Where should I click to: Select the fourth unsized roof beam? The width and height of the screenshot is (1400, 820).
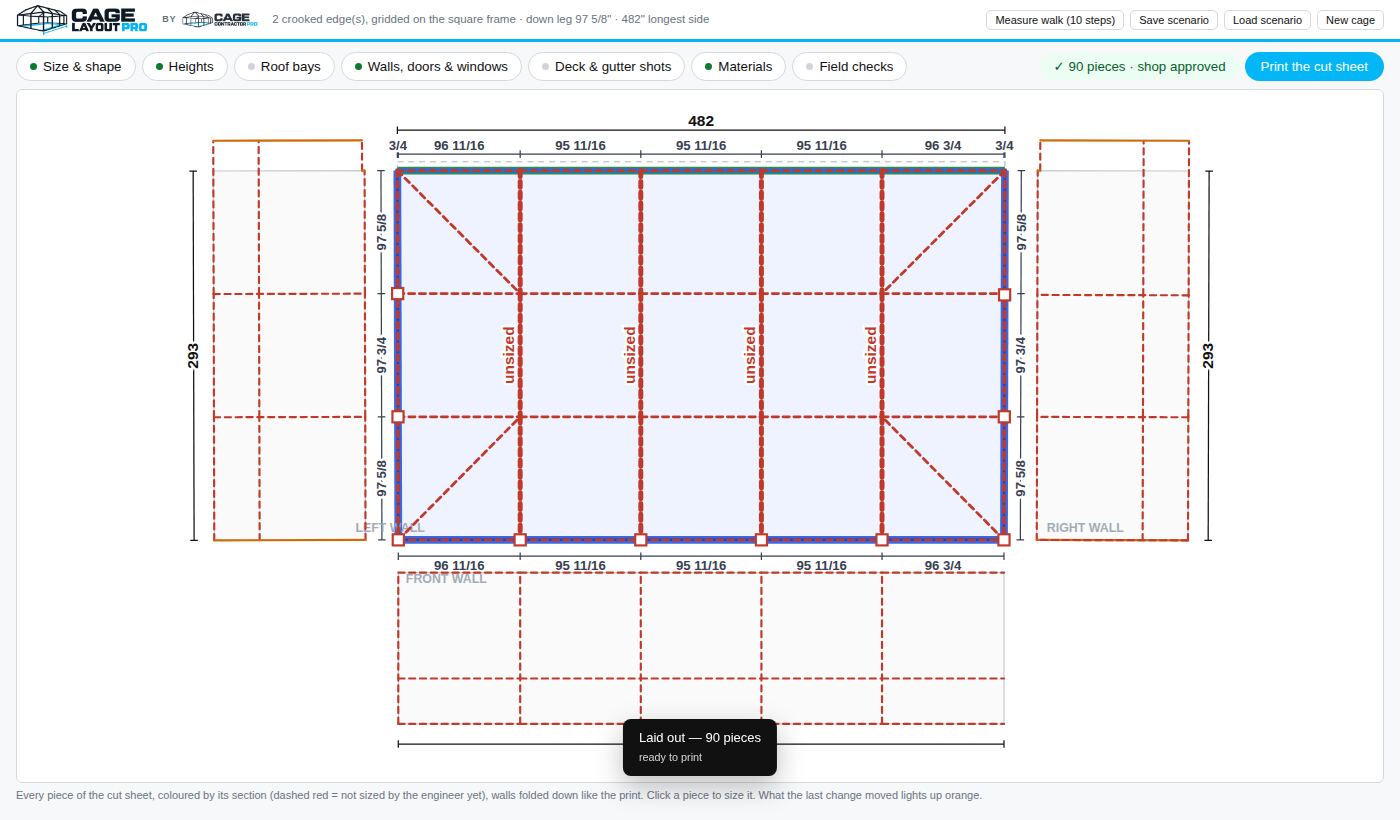tap(882, 355)
